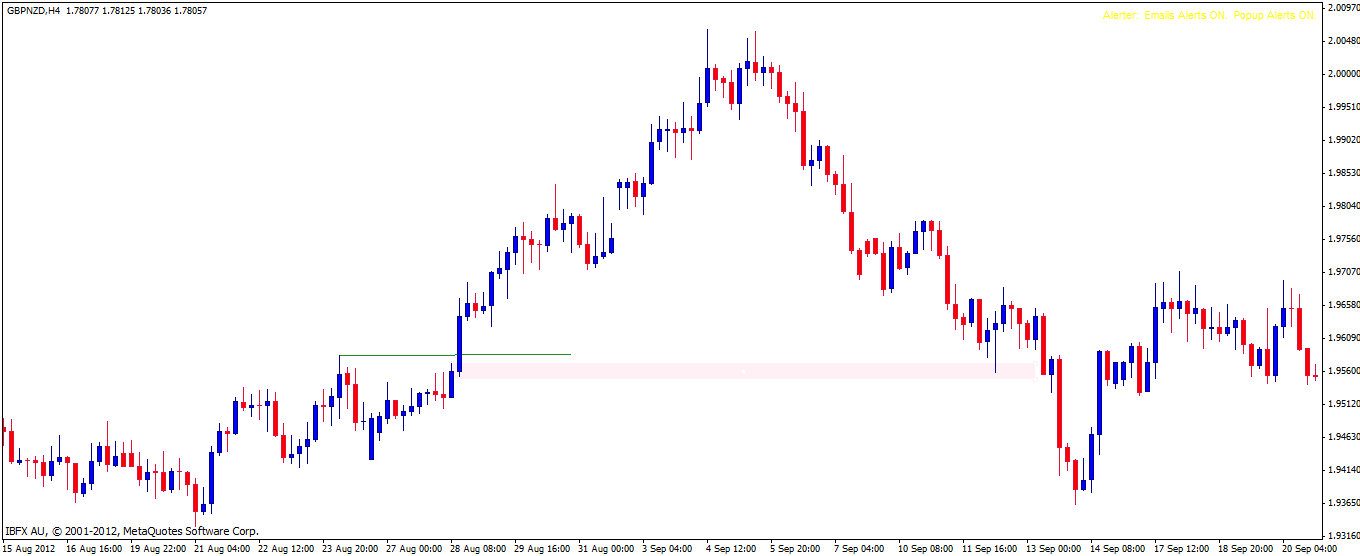Image resolution: width=1360 pixels, height=556 pixels.
Task: Click the 13 Sep 00:00 time label
Action: (1056, 549)
